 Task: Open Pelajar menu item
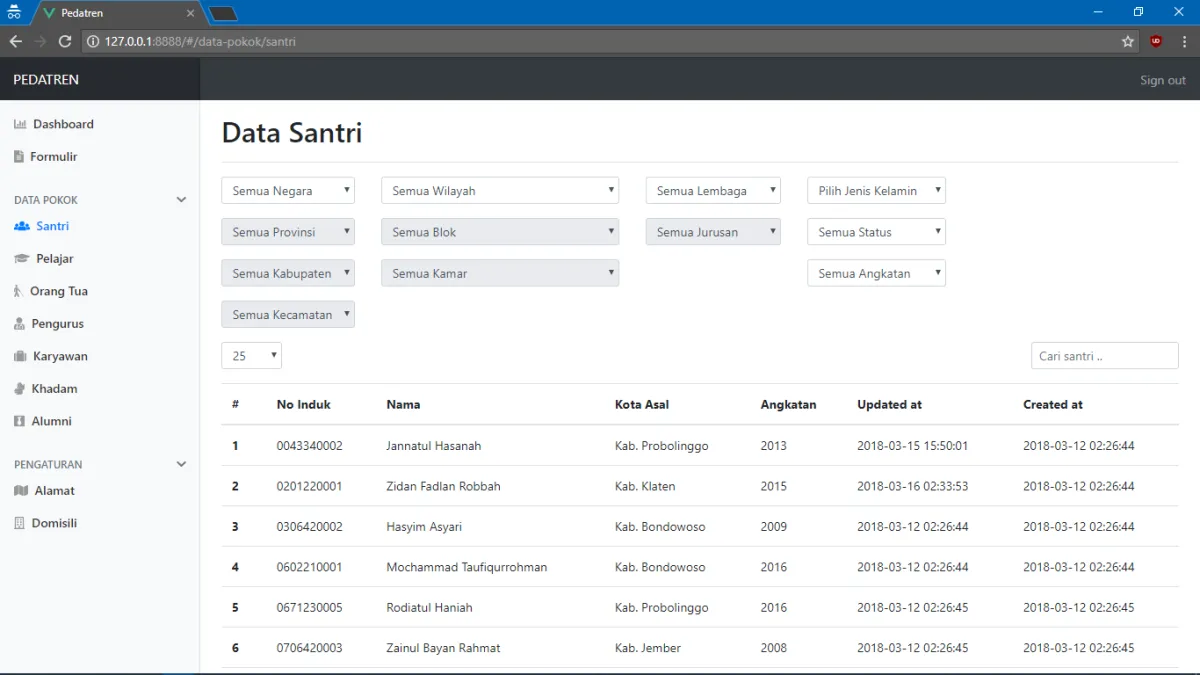point(55,258)
